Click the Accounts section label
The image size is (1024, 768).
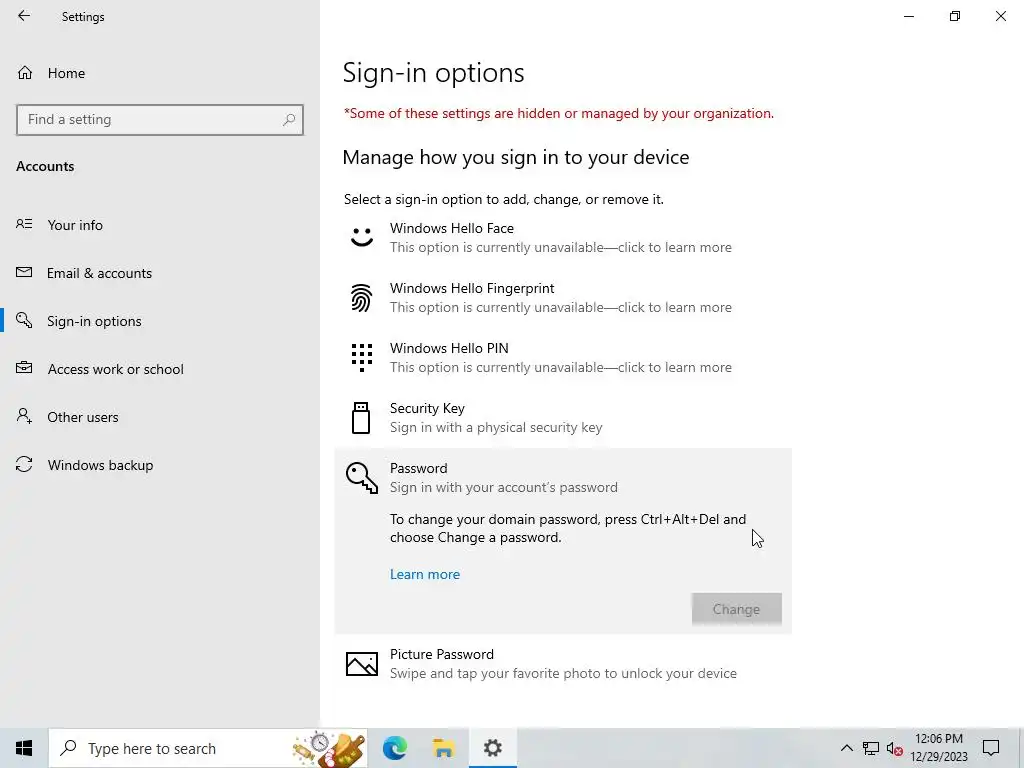pyautogui.click(x=45, y=166)
